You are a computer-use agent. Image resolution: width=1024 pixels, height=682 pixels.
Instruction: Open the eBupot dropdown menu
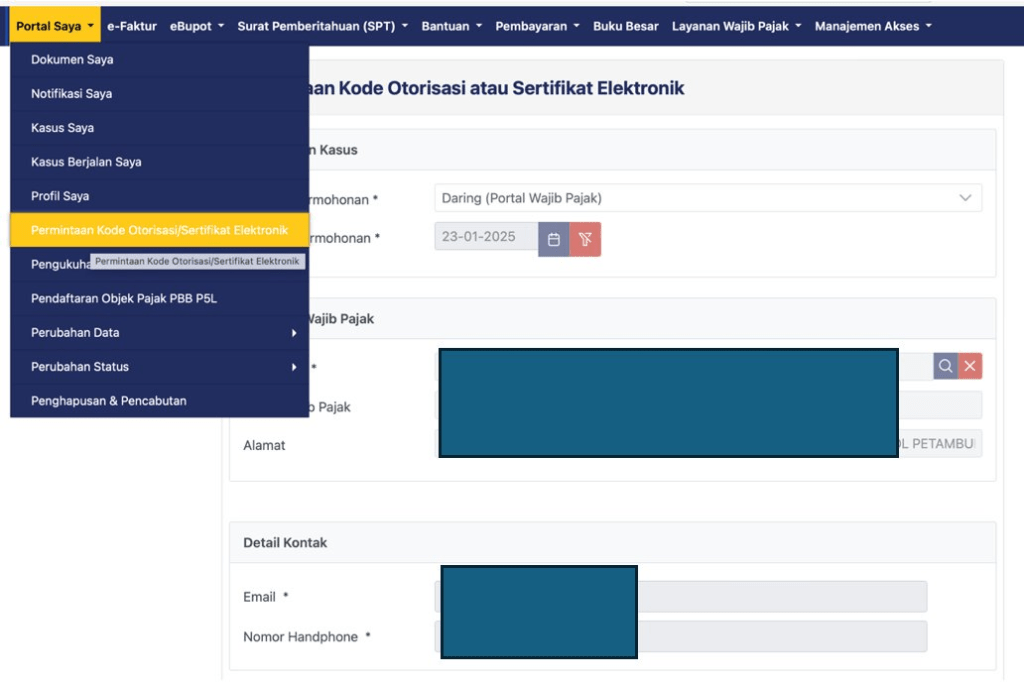tap(196, 26)
